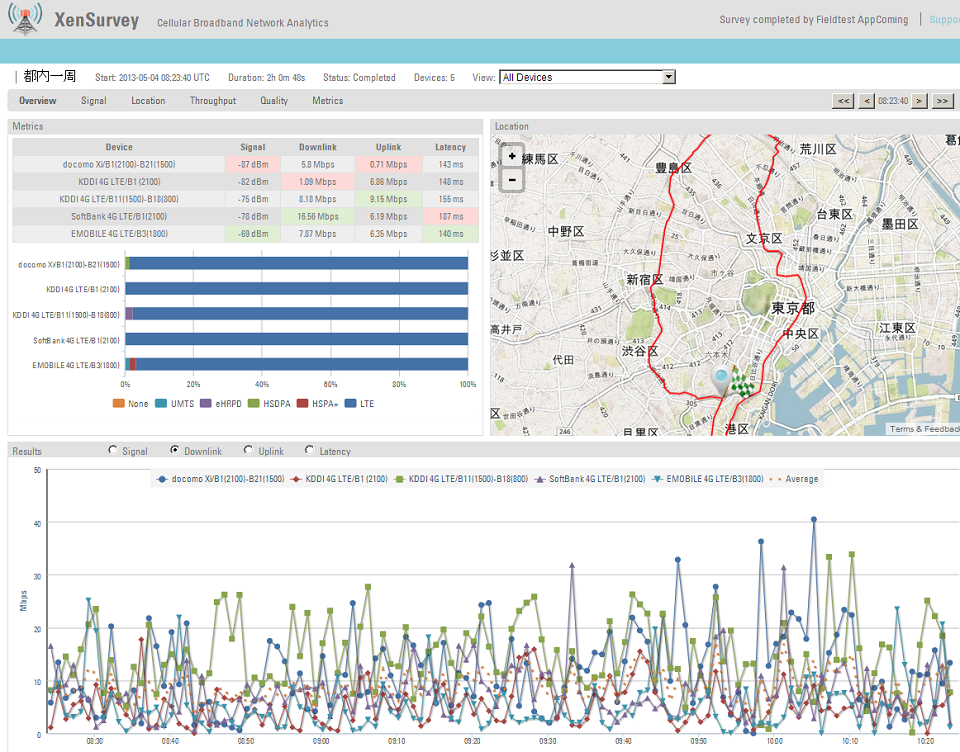Switch to the Overview tab

(x=37, y=101)
